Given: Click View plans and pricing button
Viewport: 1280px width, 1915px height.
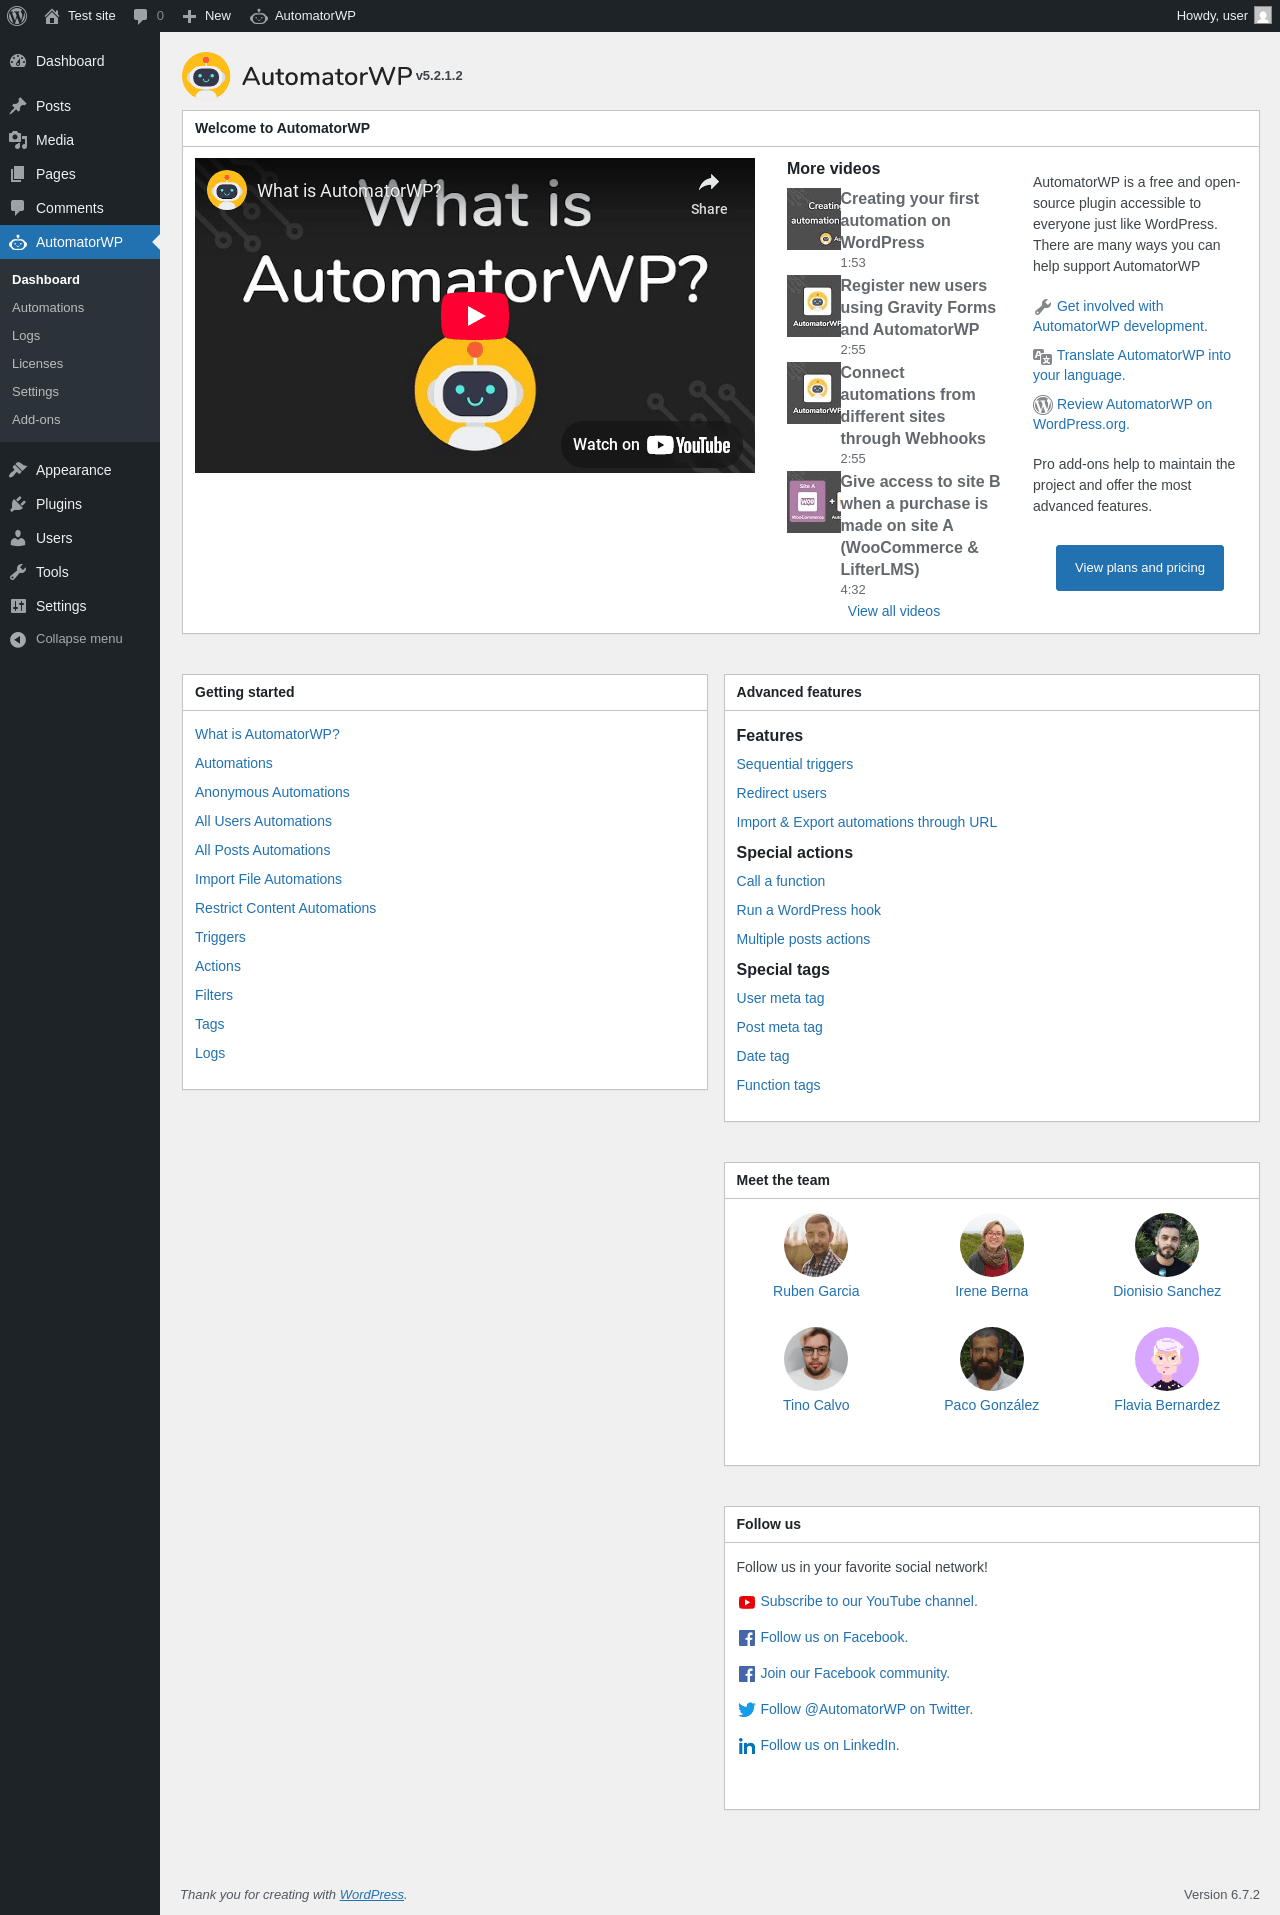Looking at the screenshot, I should 1140,568.
